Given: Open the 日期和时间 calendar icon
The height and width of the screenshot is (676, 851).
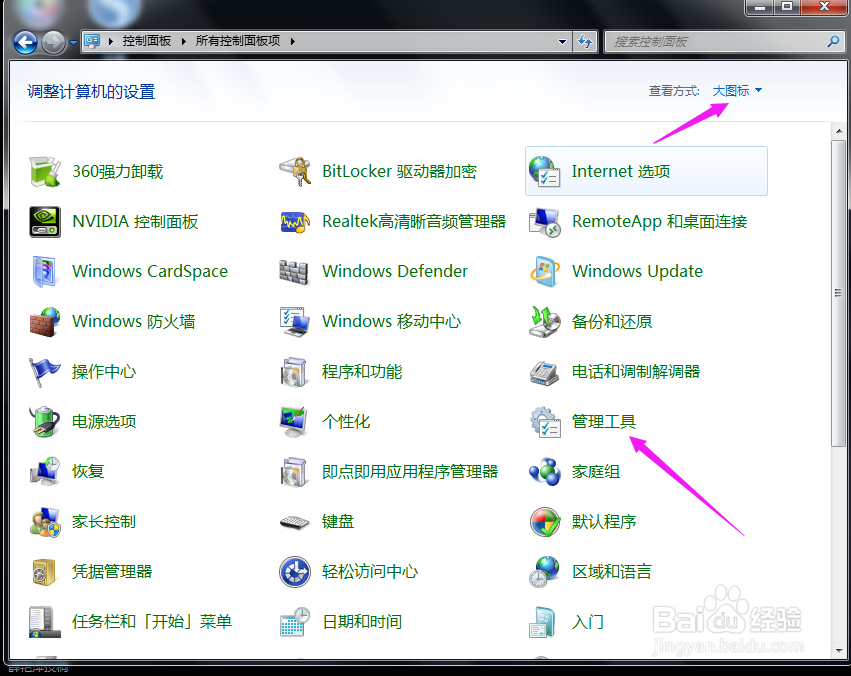Looking at the screenshot, I should (295, 622).
